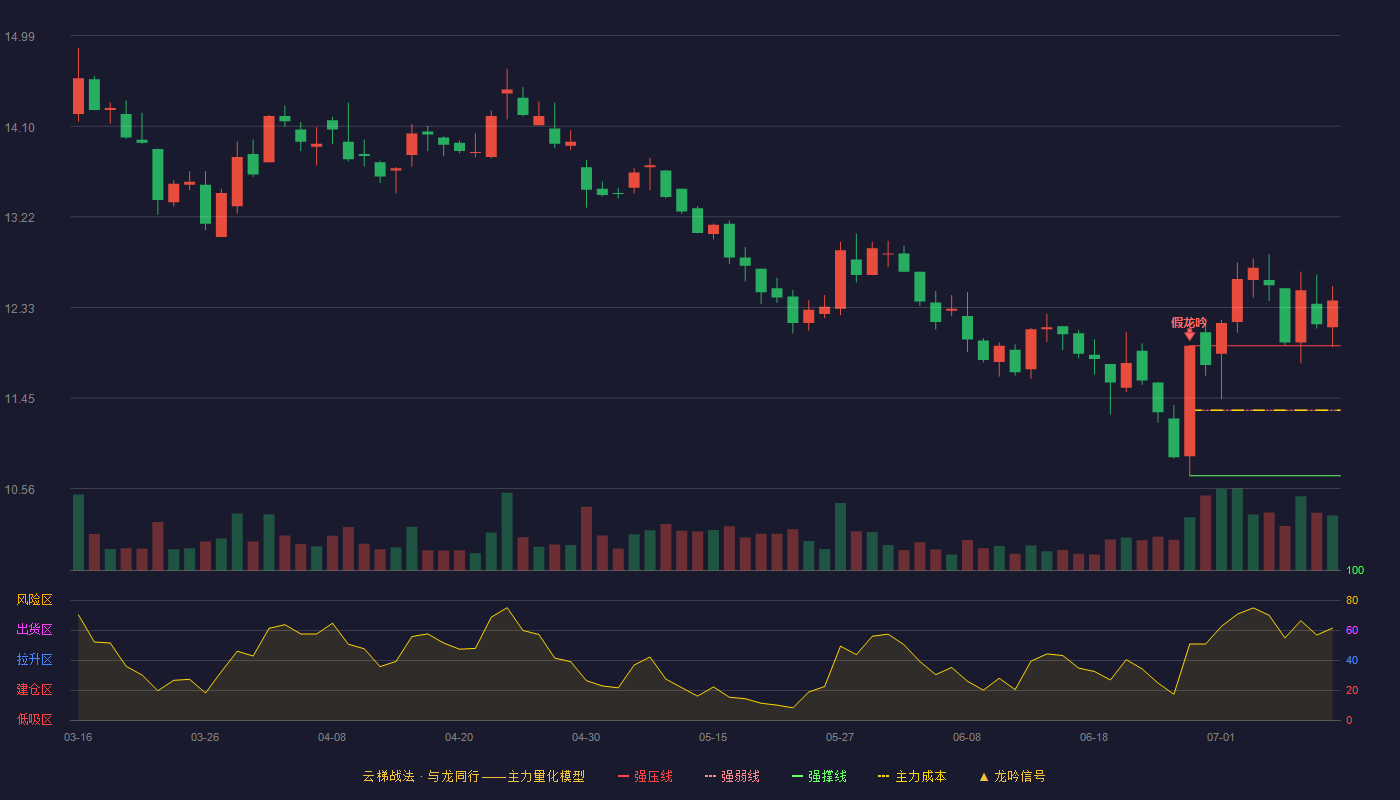Click the 04-30 date label
1400x800 pixels.
[586, 737]
